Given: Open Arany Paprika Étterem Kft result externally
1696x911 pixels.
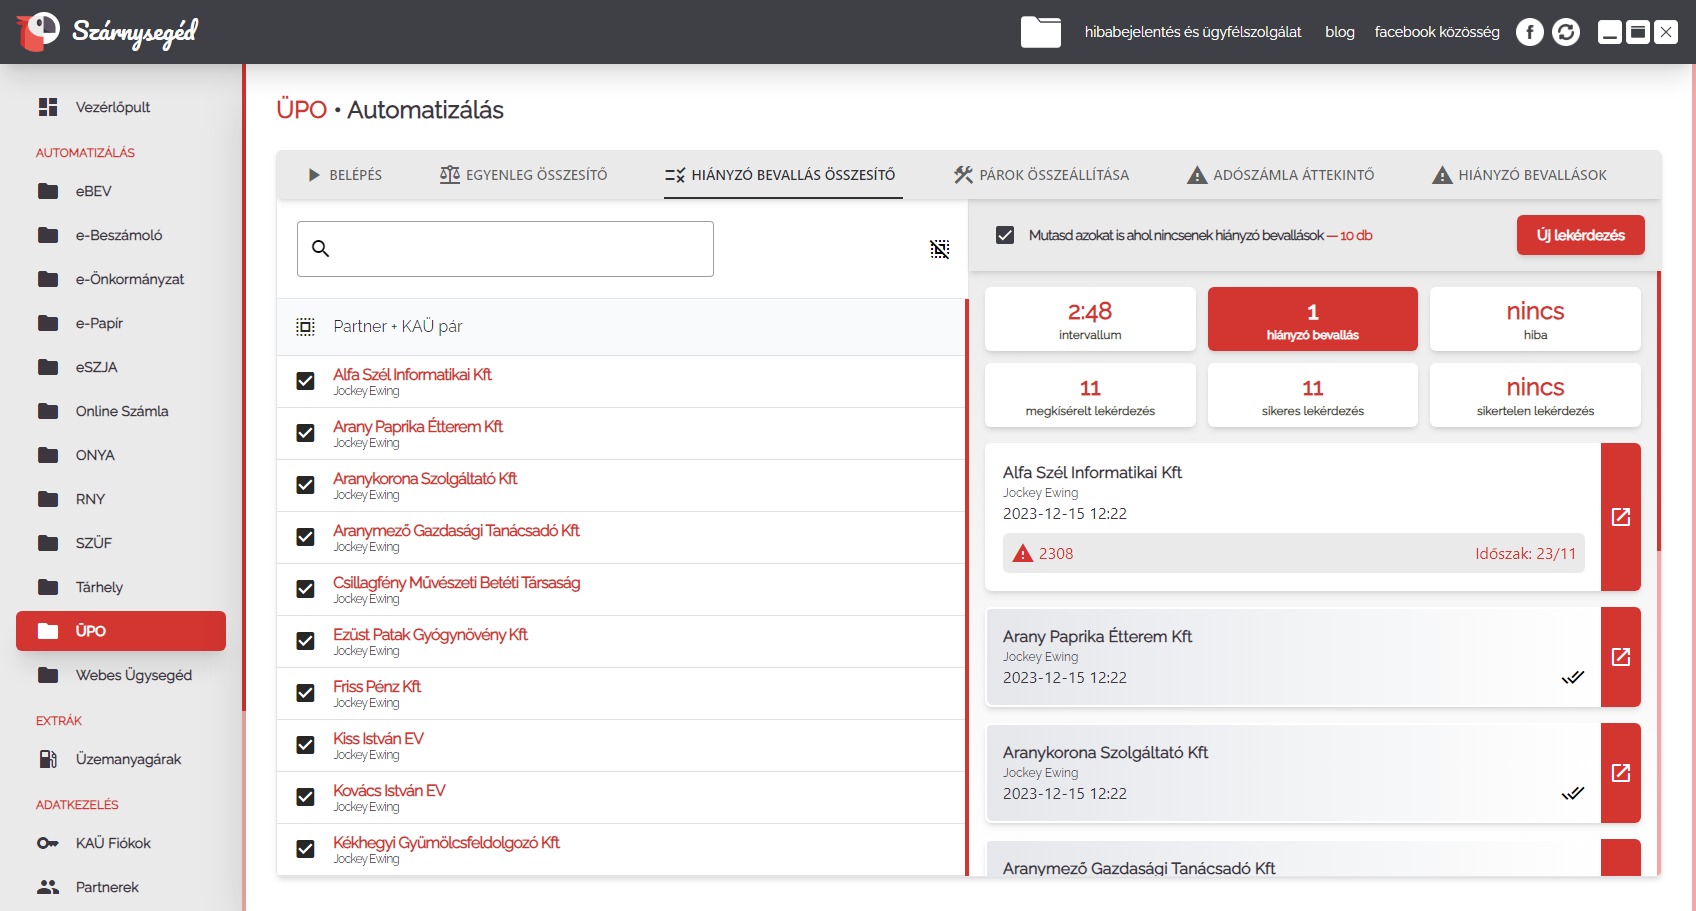Looking at the screenshot, I should point(1620,657).
